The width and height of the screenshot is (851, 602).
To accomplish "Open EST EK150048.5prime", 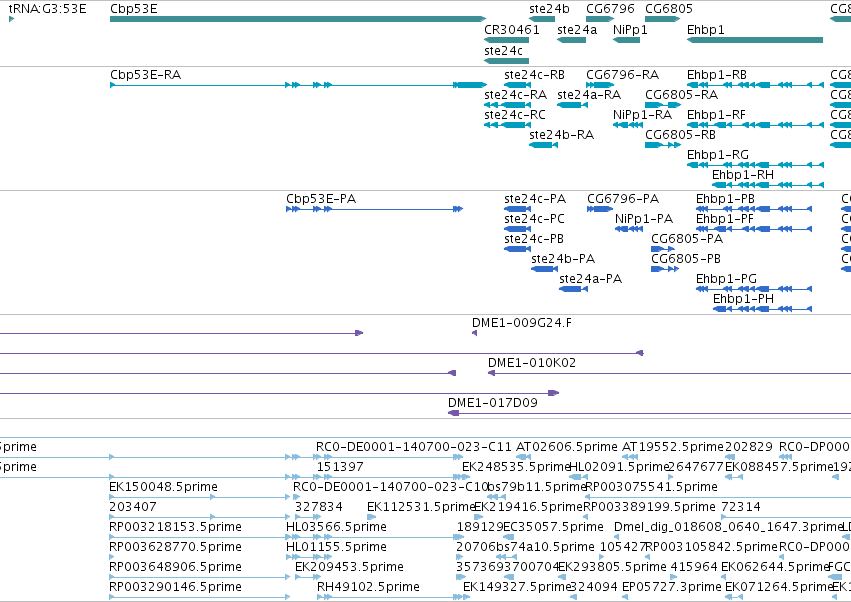I will click(199, 498).
